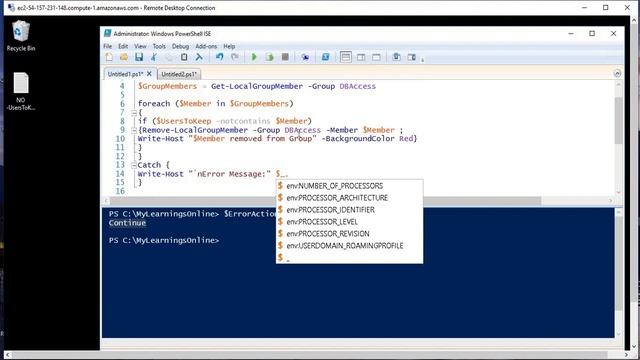Open the Add-ons menu
The width and height of the screenshot is (640, 360).
(x=206, y=46)
